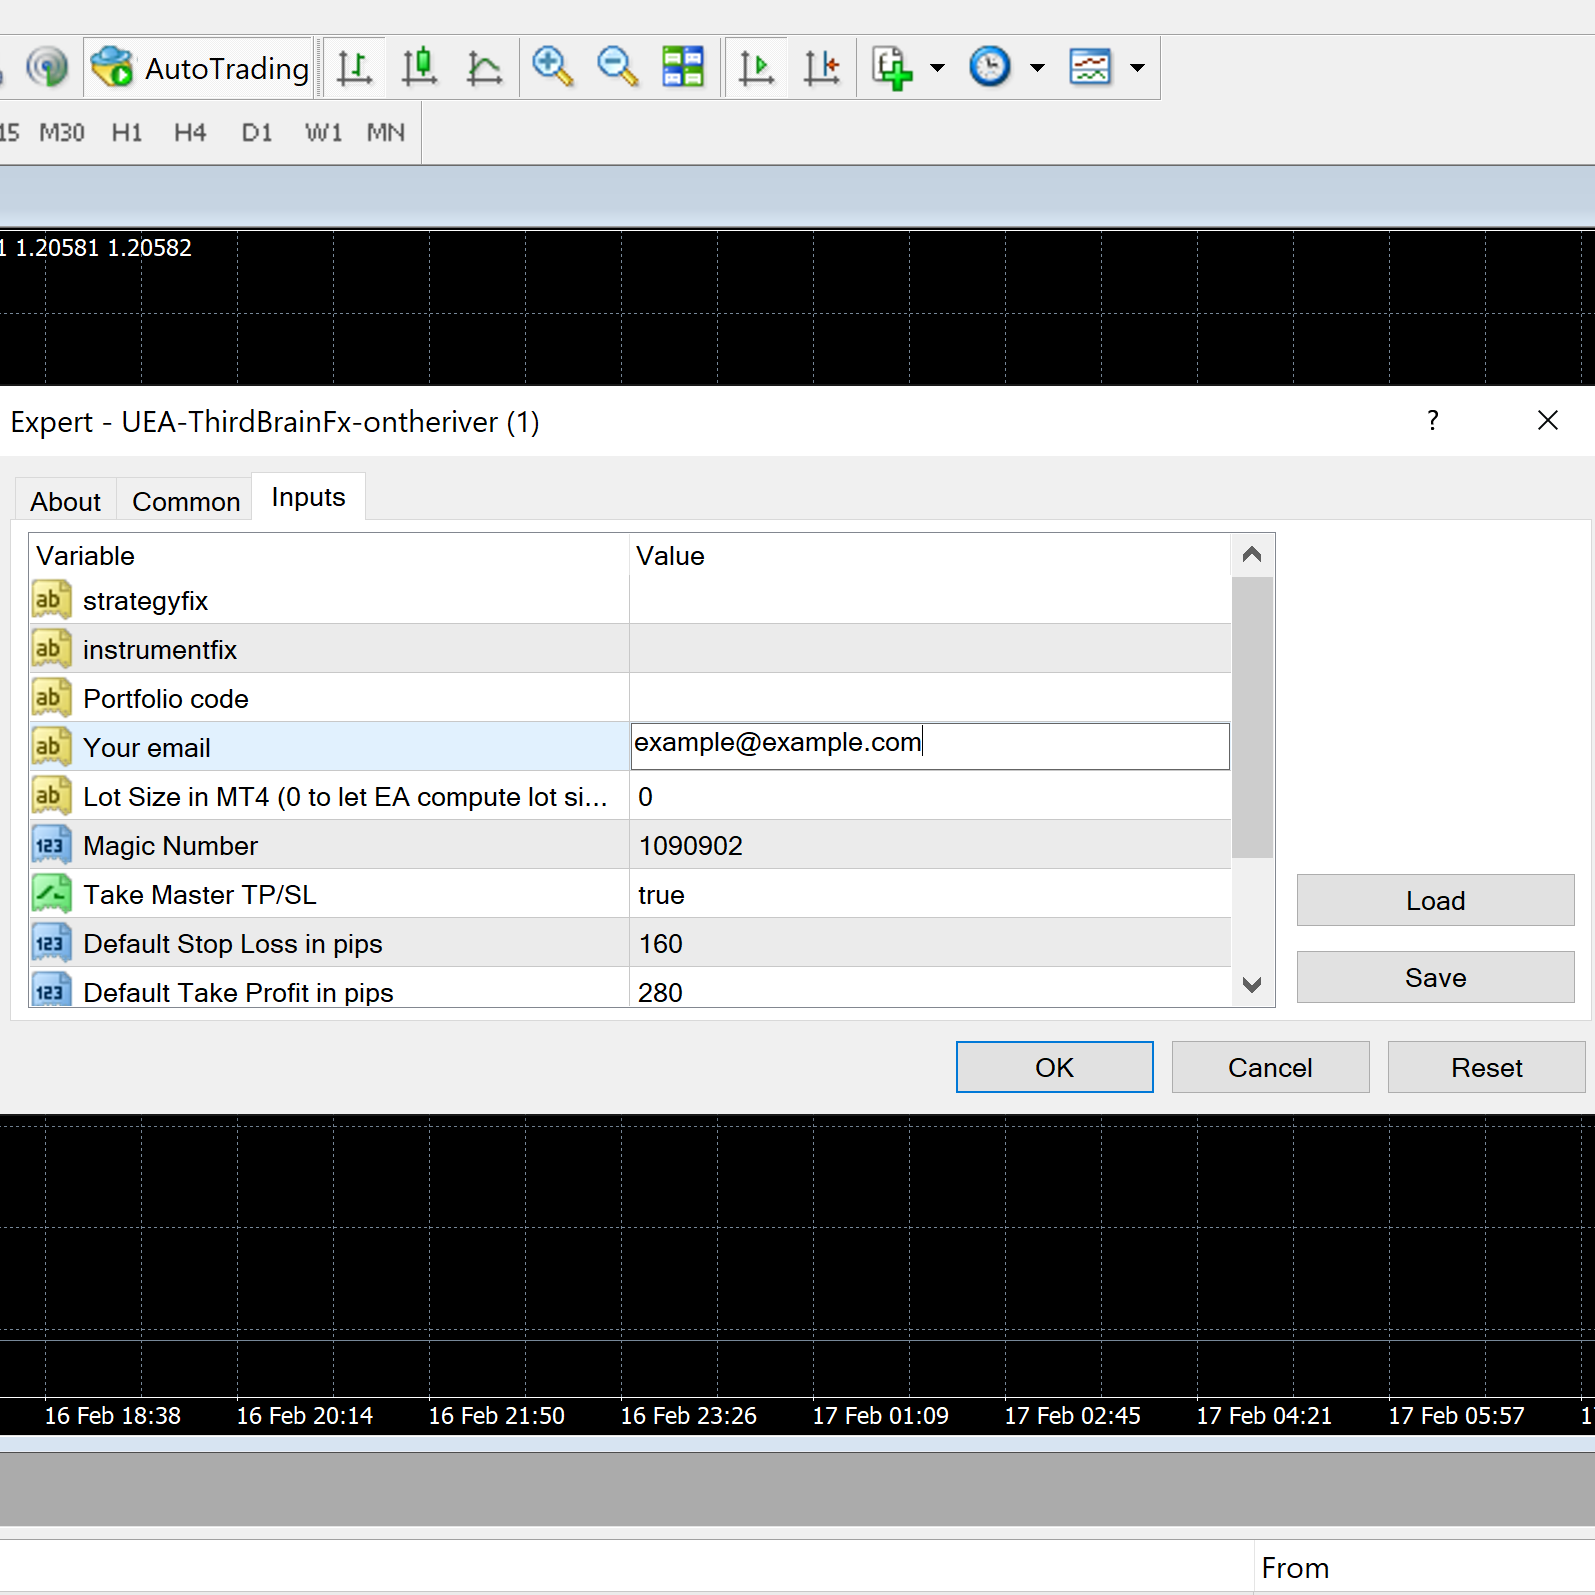Click the signal antenna icon in toolbar
The image size is (1595, 1595).
click(47, 68)
